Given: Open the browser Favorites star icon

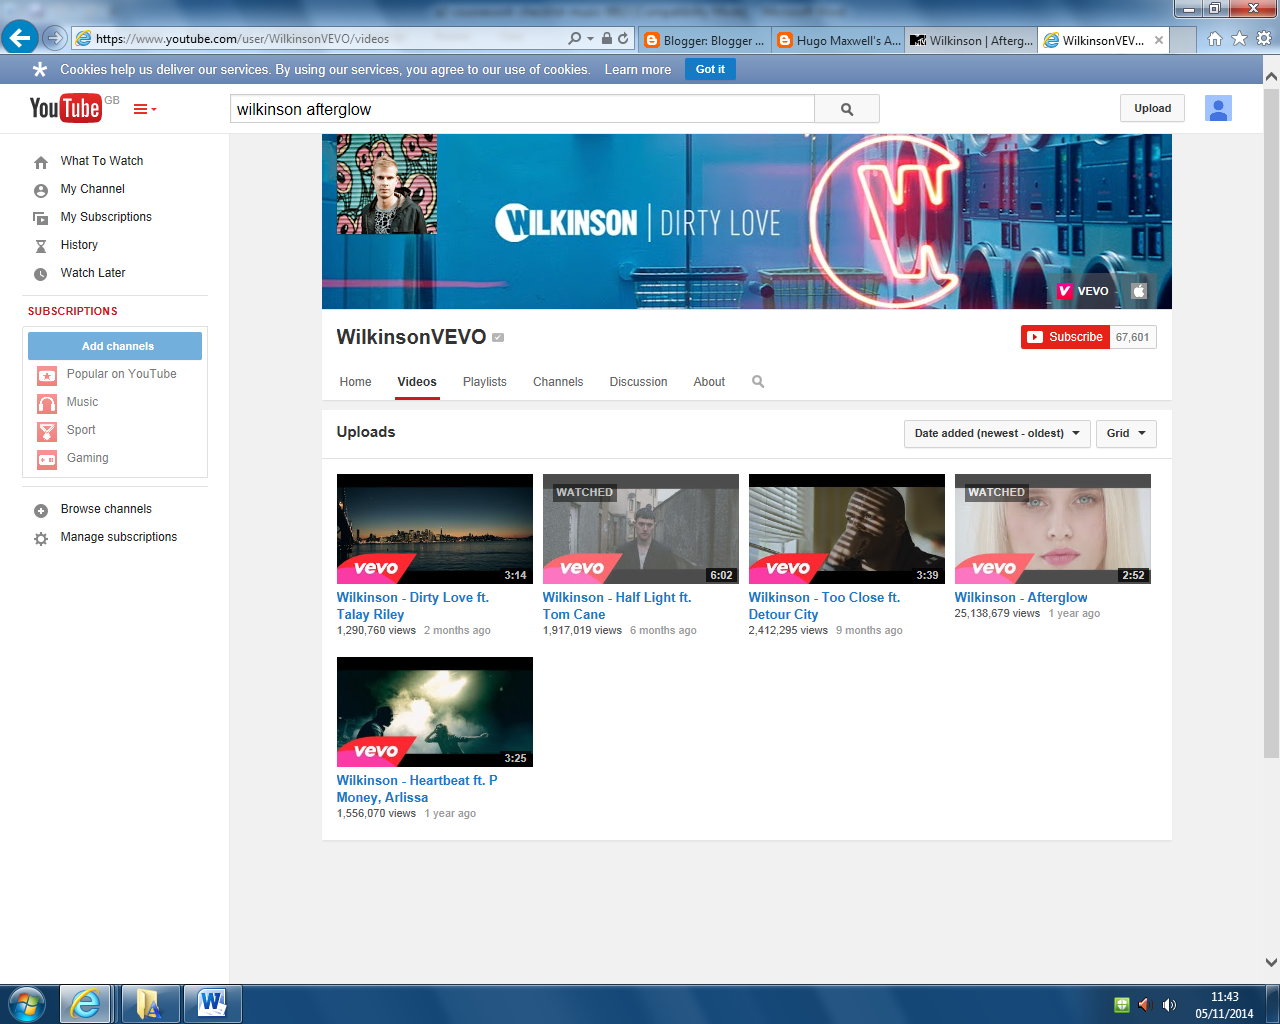Looking at the screenshot, I should coord(1239,39).
